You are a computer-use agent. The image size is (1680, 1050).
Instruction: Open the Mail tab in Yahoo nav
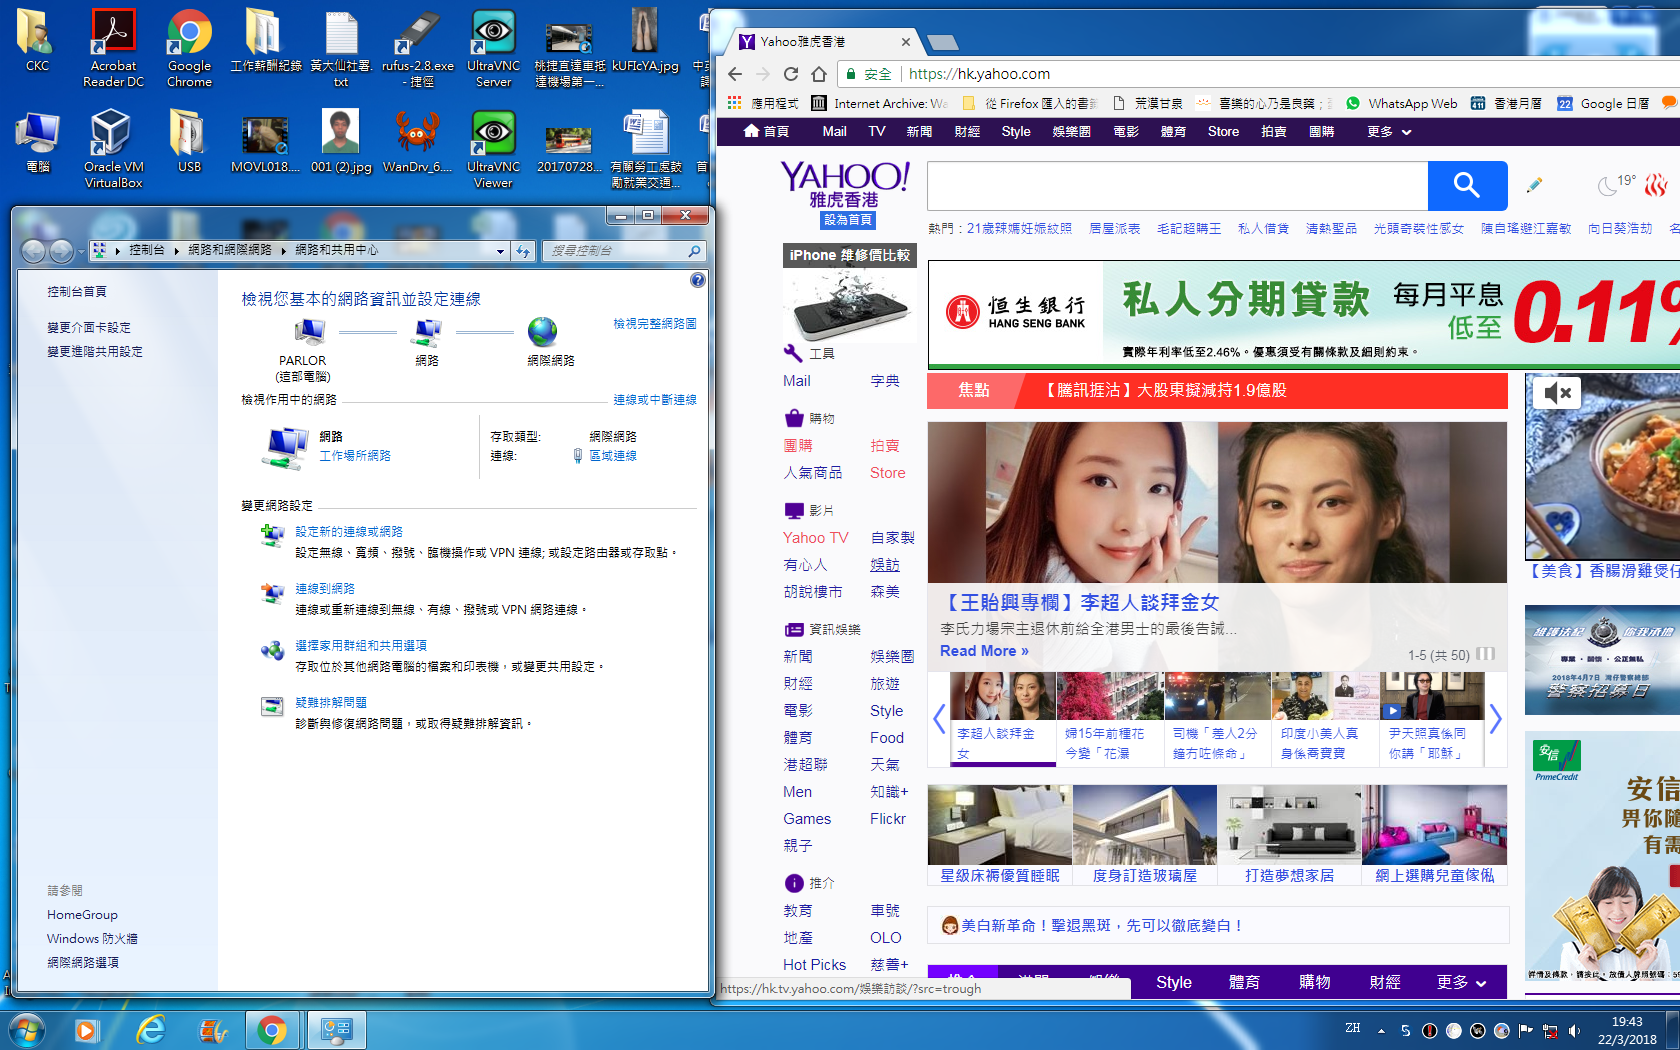[x=834, y=132]
